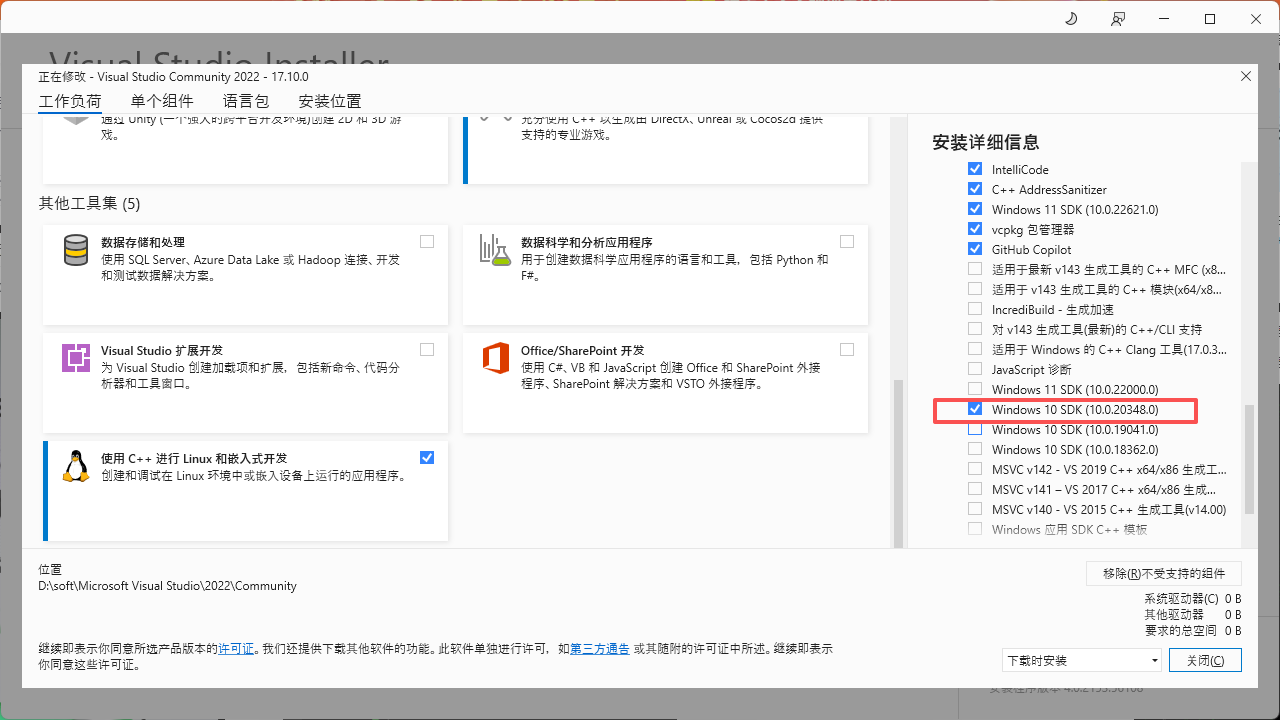This screenshot has height=720, width=1280.
Task: Click the Linux penguin icon
Action: pos(76,467)
